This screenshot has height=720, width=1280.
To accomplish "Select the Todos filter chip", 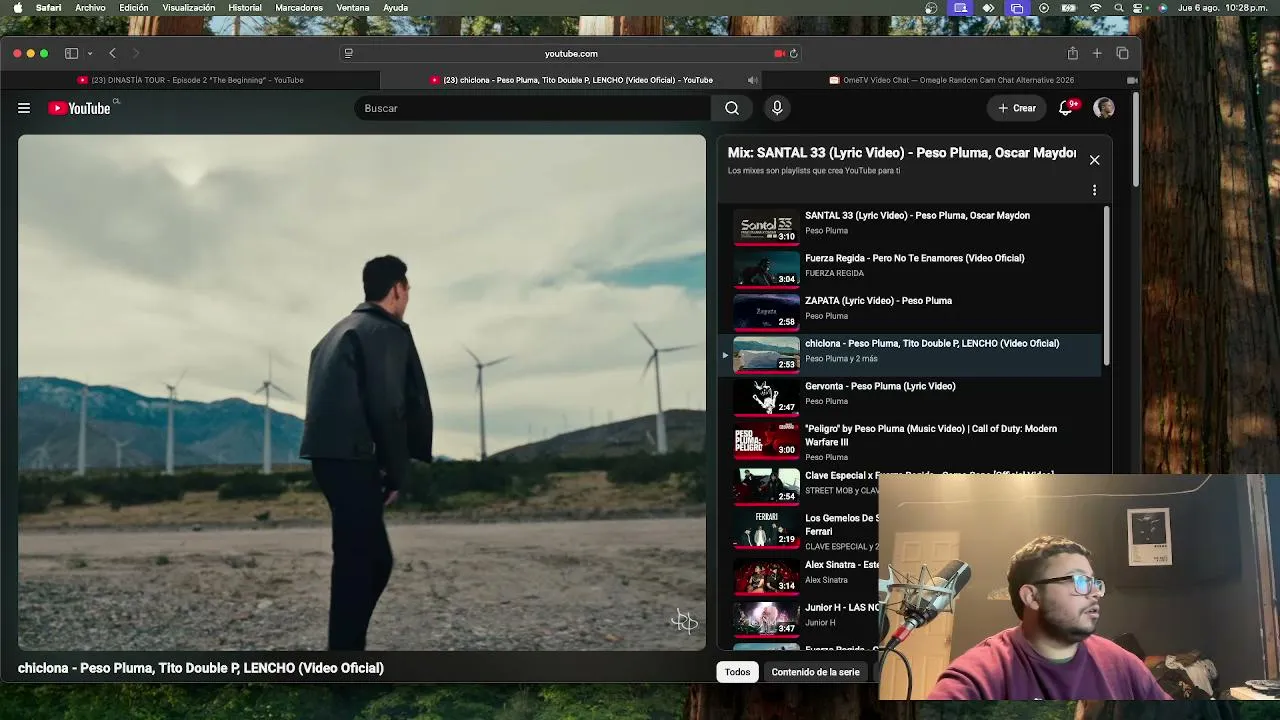I will (737, 672).
